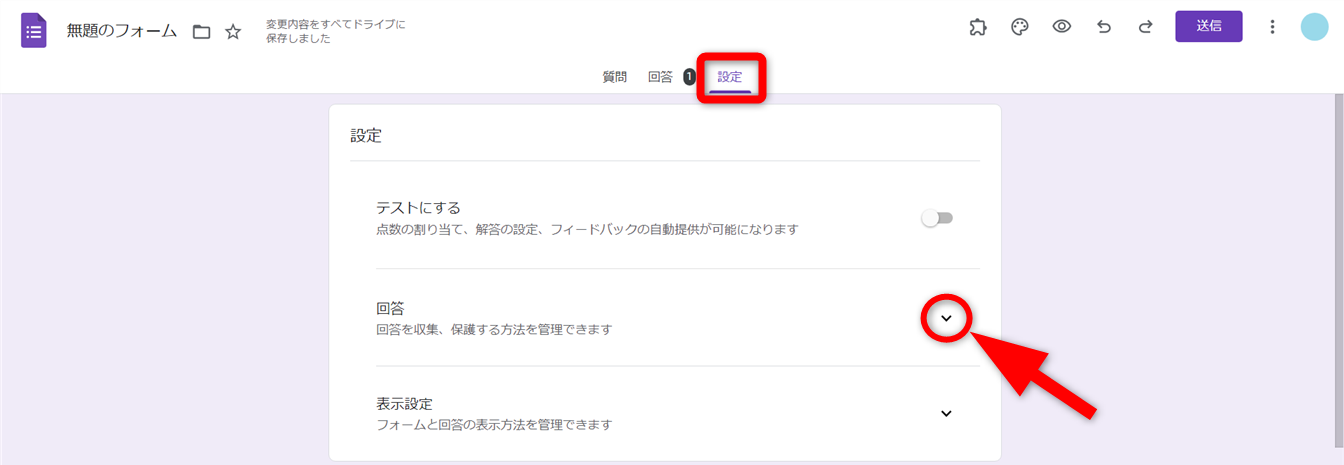The height and width of the screenshot is (465, 1344).
Task: Open the theme customization palette icon
Action: [x=1020, y=27]
